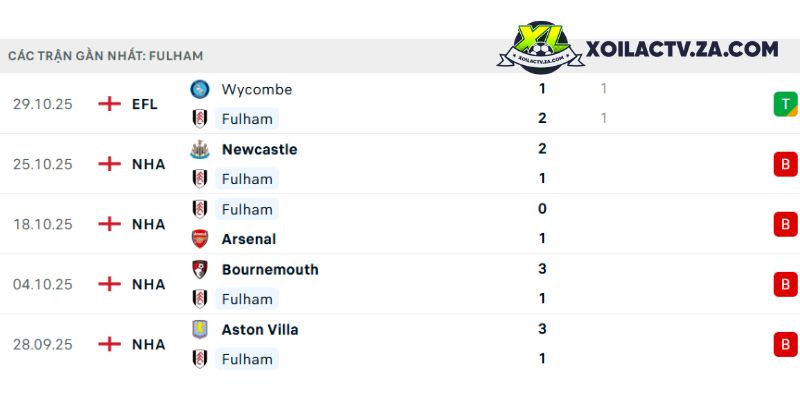The height and width of the screenshot is (400, 800).
Task: Click the XOILACTV.ZA.COM site title
Action: 682,49
